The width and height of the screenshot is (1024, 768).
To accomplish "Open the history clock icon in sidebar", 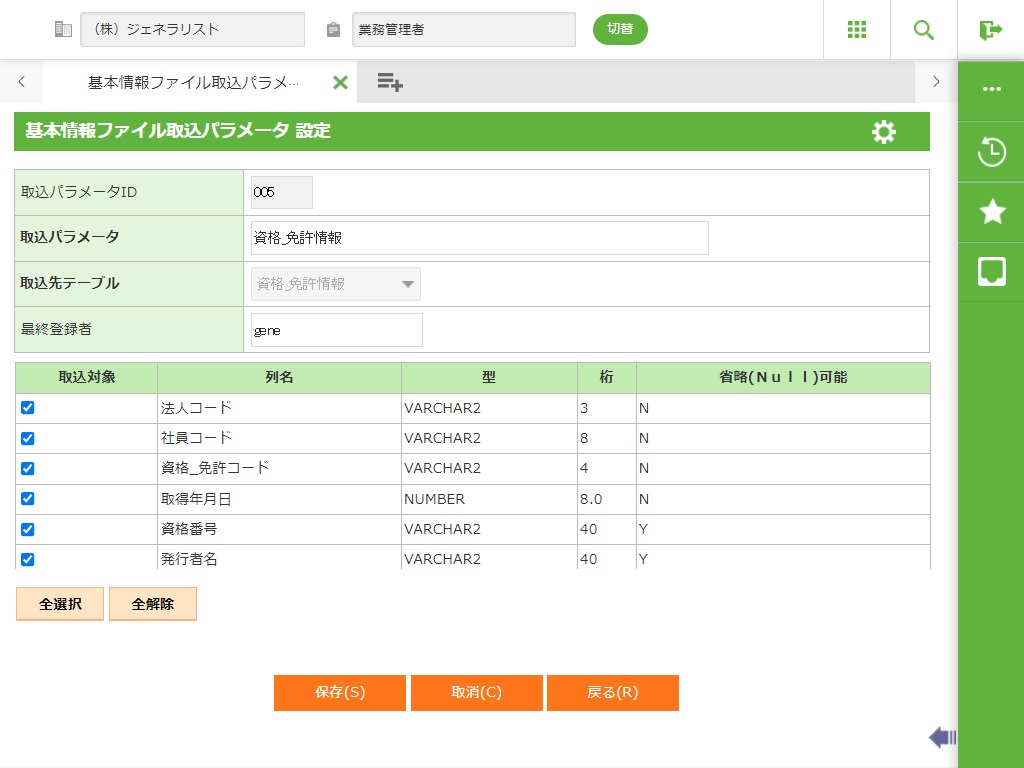I will [991, 152].
